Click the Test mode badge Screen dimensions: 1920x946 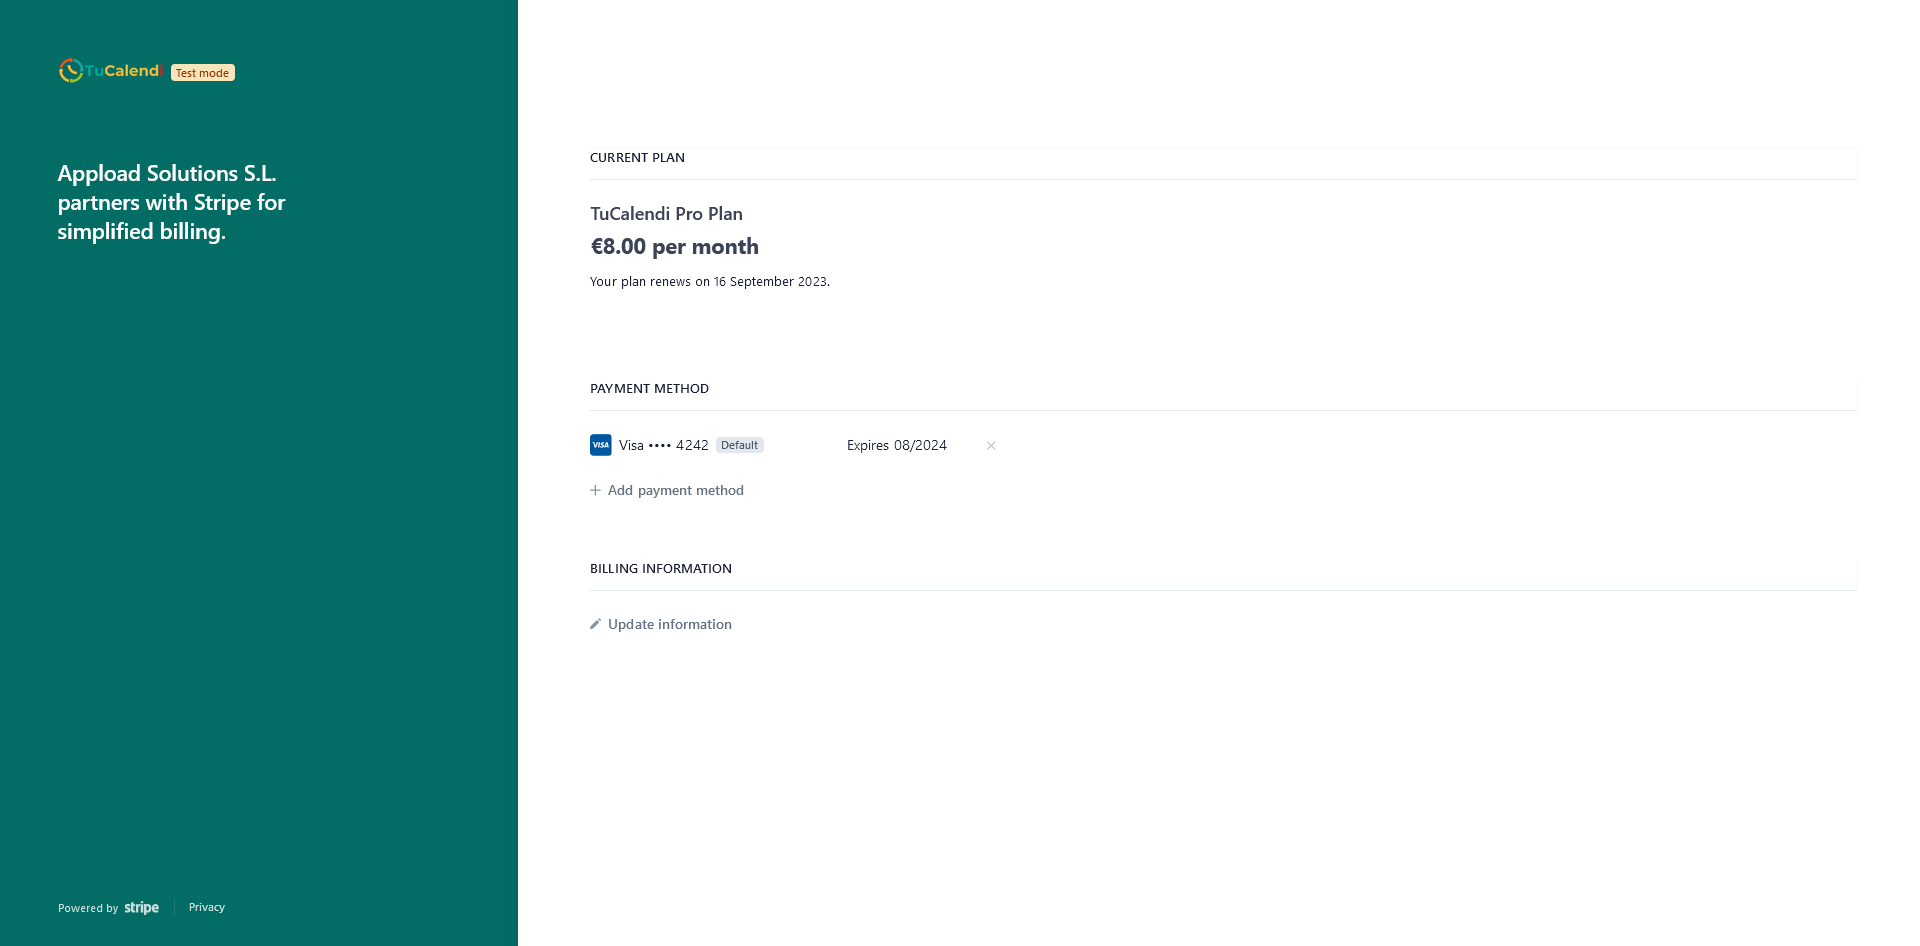point(203,73)
